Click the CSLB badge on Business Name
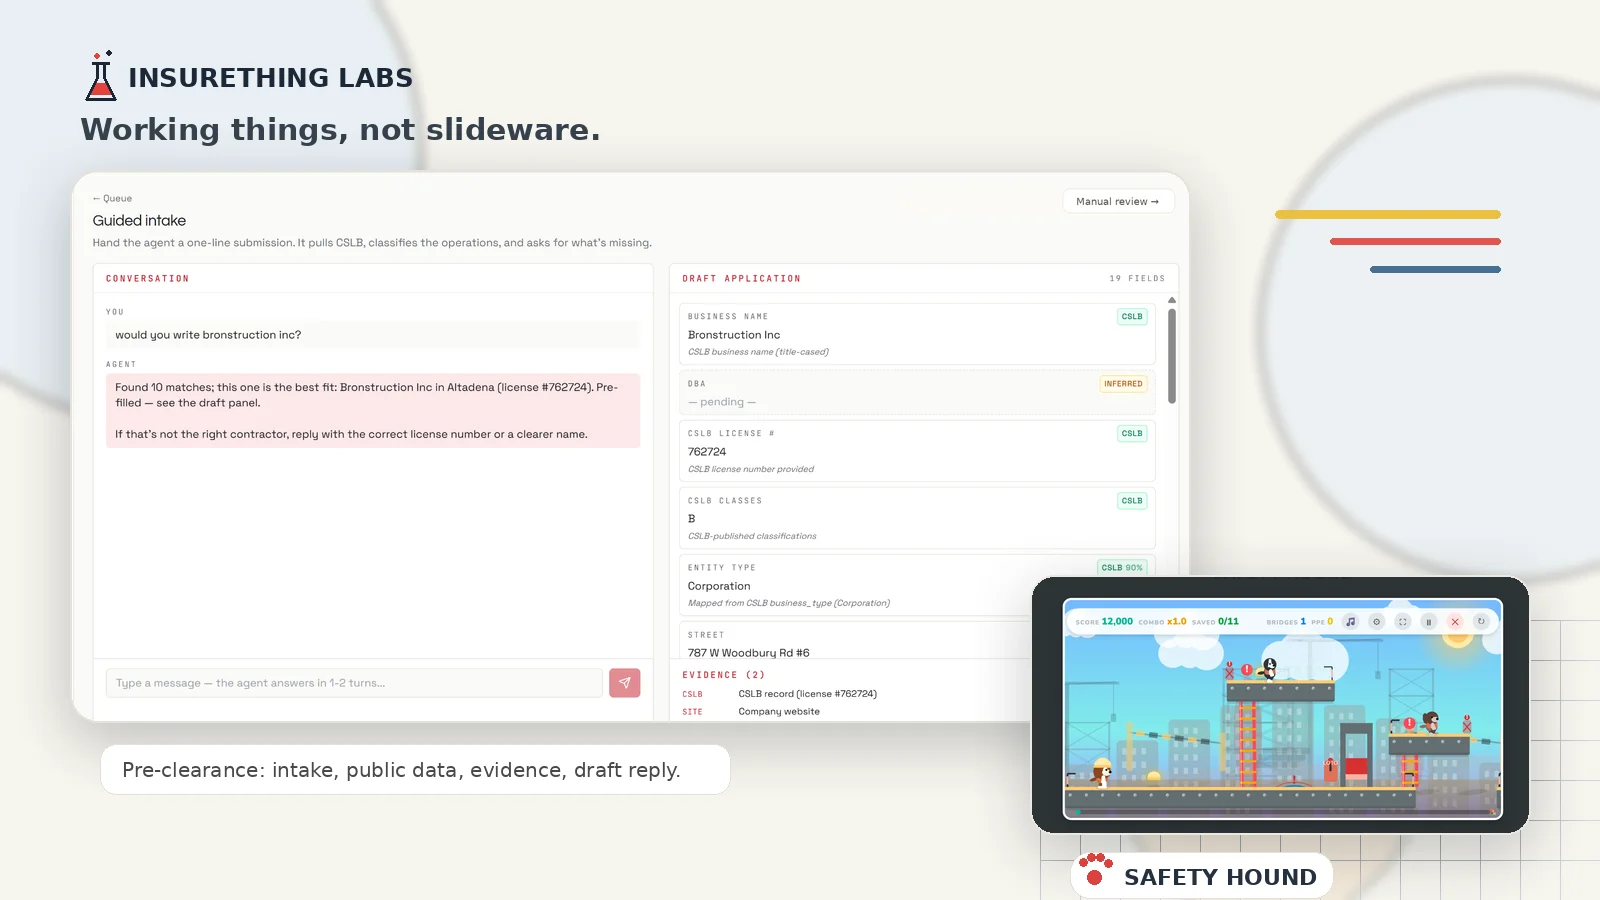 tap(1132, 316)
